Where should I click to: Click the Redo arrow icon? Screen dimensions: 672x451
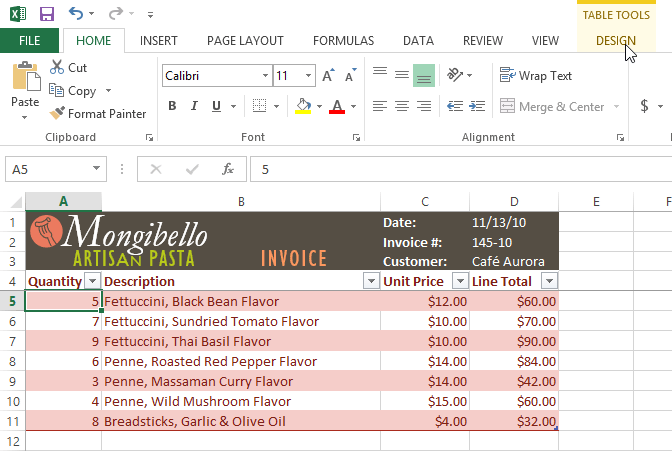pyautogui.click(x=115, y=14)
